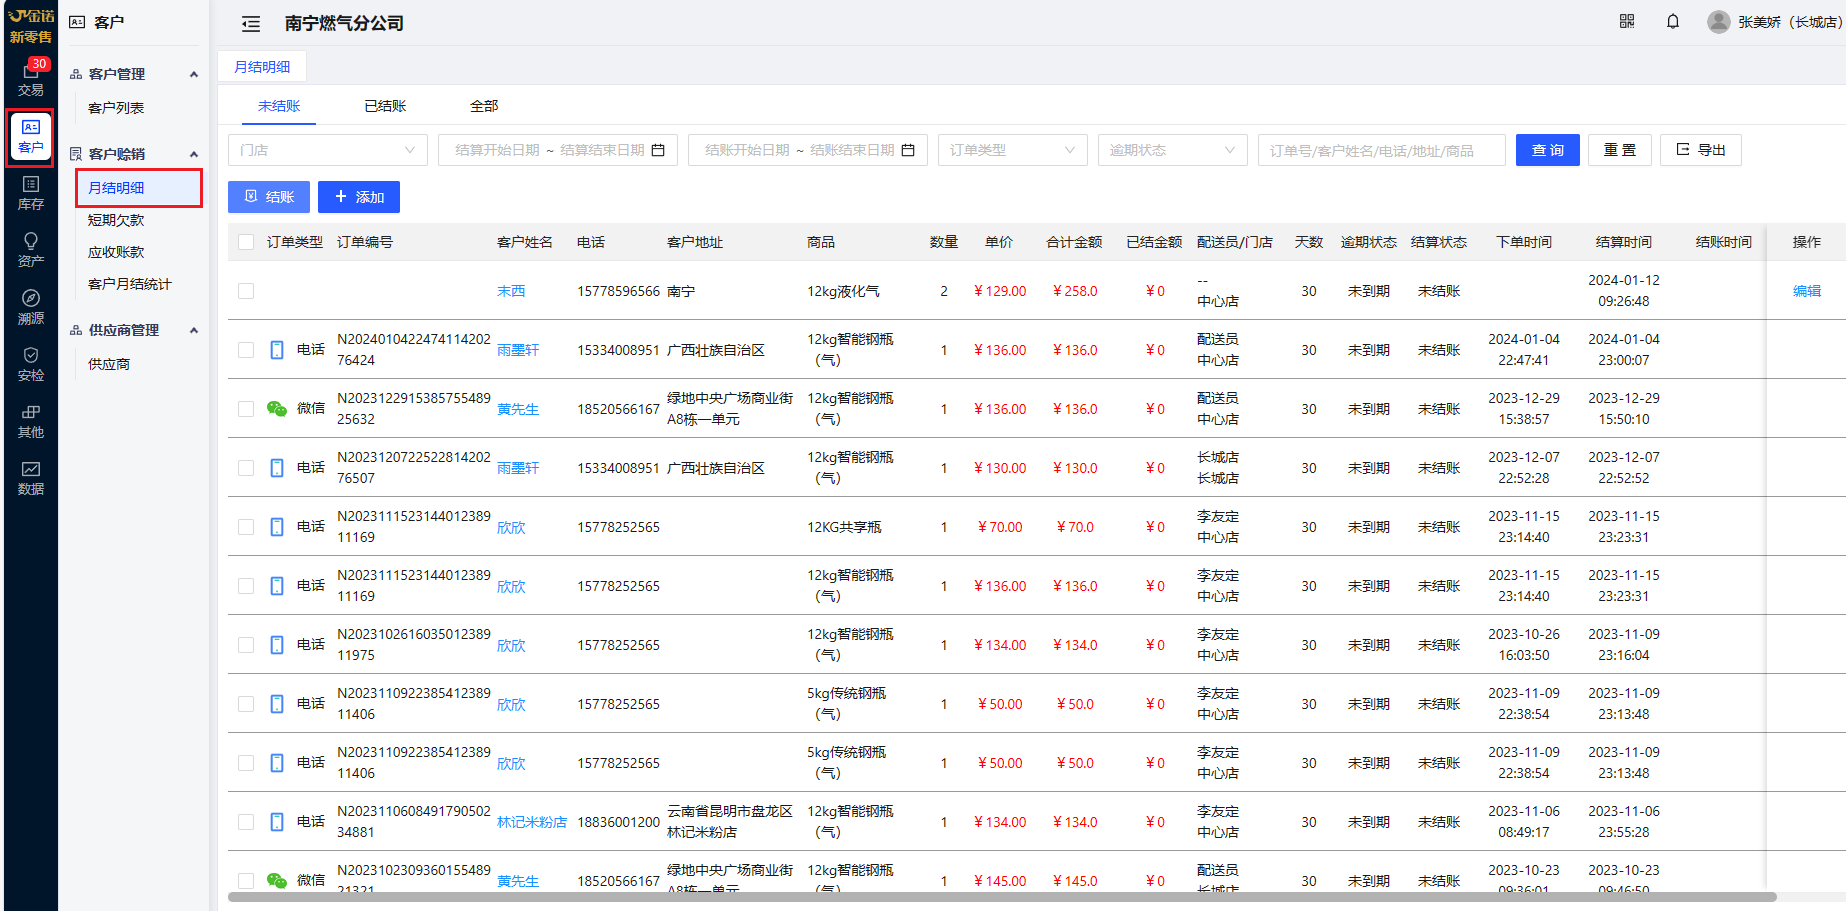1846x911 pixels.
Task: Click the phone icon on order ending 76507
Action: click(x=277, y=468)
